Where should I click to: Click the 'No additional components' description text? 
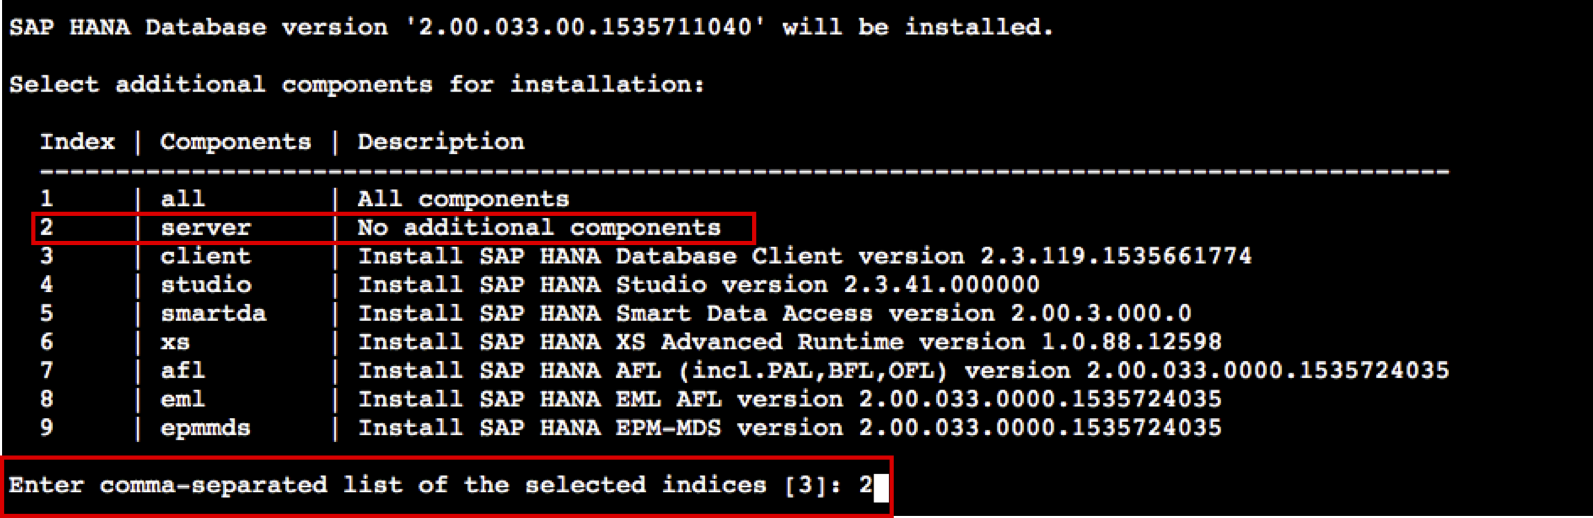click(538, 228)
